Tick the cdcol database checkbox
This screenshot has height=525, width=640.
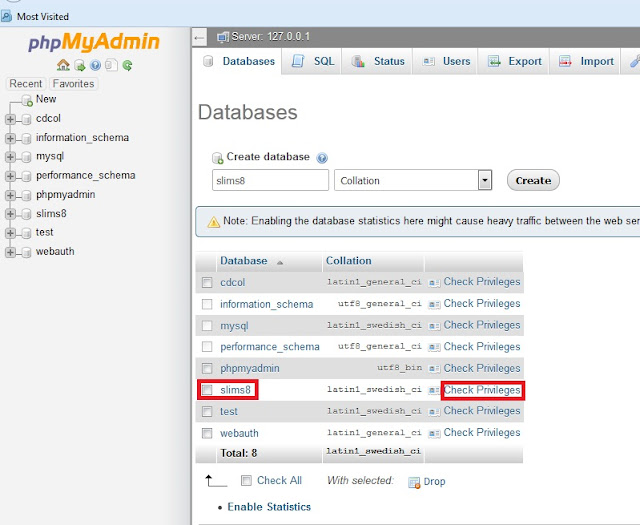pyautogui.click(x=207, y=283)
